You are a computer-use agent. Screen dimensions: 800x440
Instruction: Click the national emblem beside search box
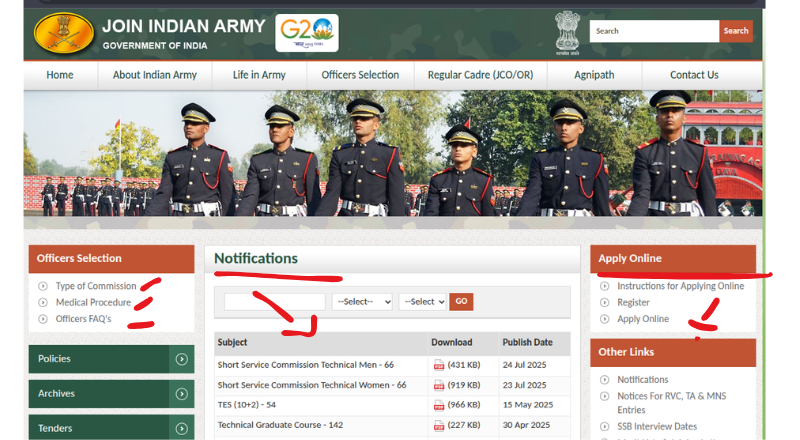(568, 32)
